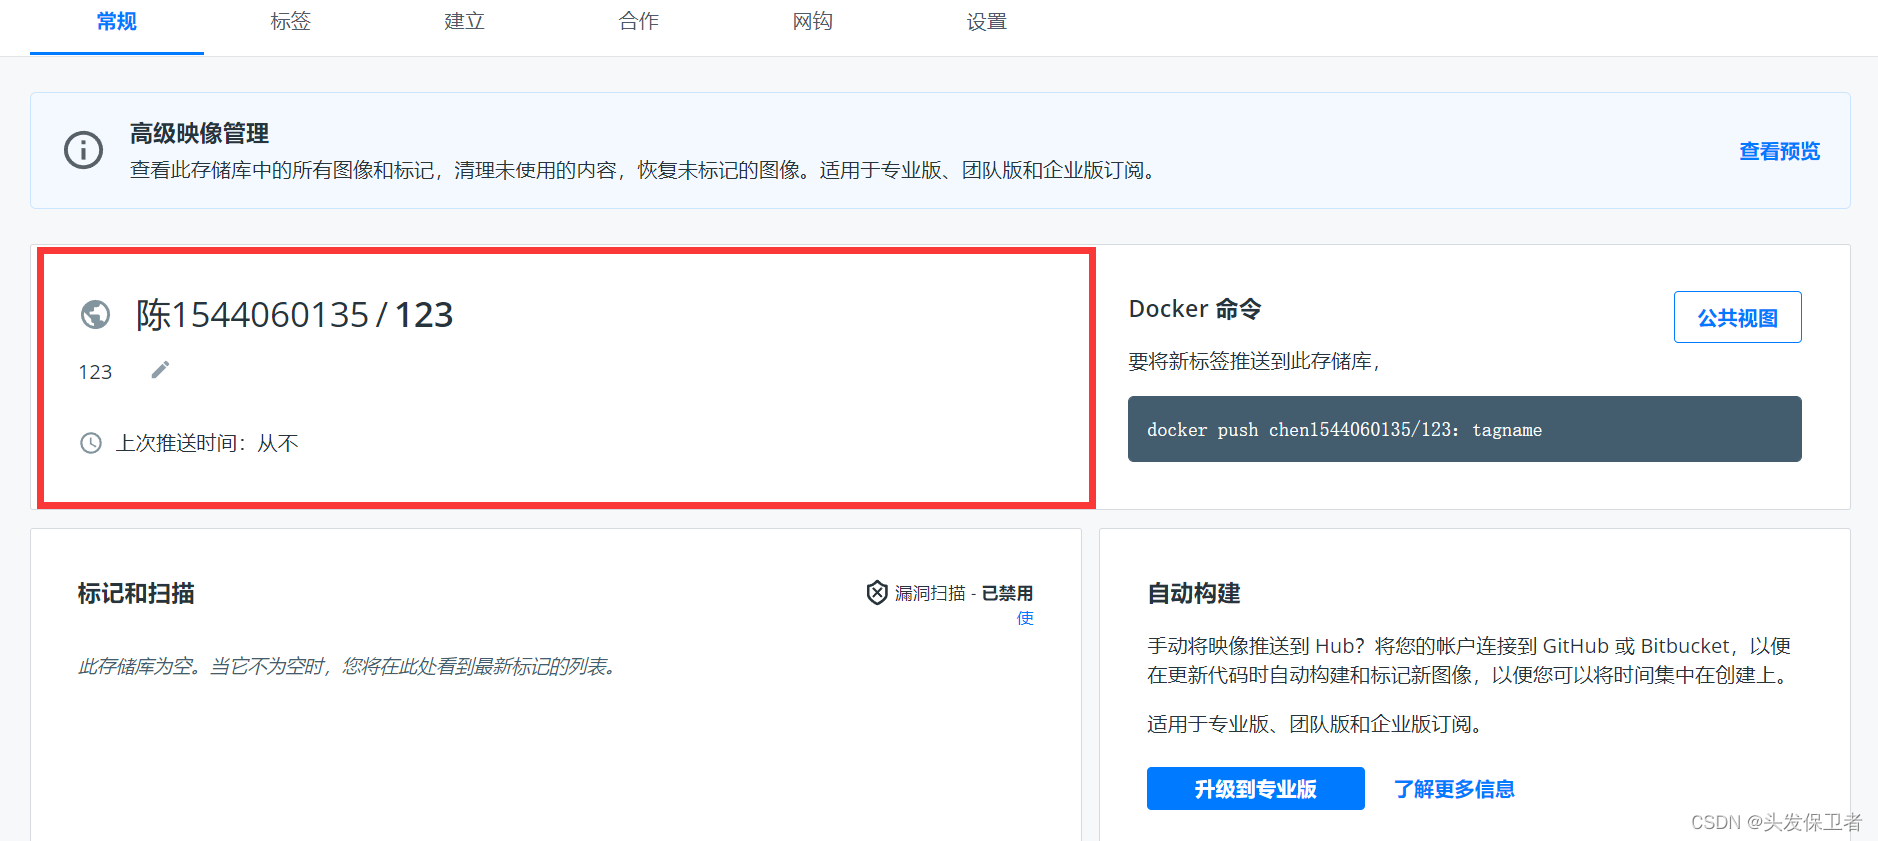Click the 此存储库为空 empty notice text
Screen dimensions: 1878x841
(346, 666)
